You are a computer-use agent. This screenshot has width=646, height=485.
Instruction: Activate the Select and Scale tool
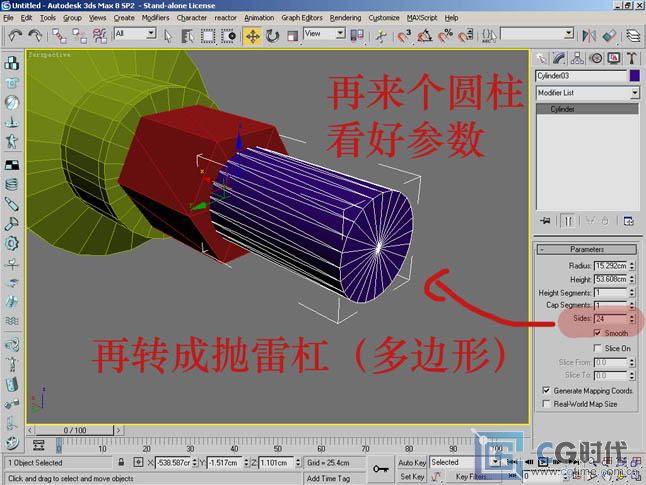[292, 36]
